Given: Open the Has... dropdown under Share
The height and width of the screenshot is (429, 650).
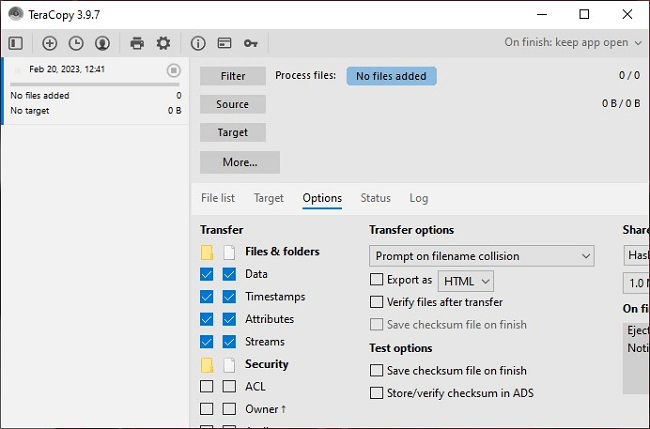Looking at the screenshot, I should coord(637,255).
